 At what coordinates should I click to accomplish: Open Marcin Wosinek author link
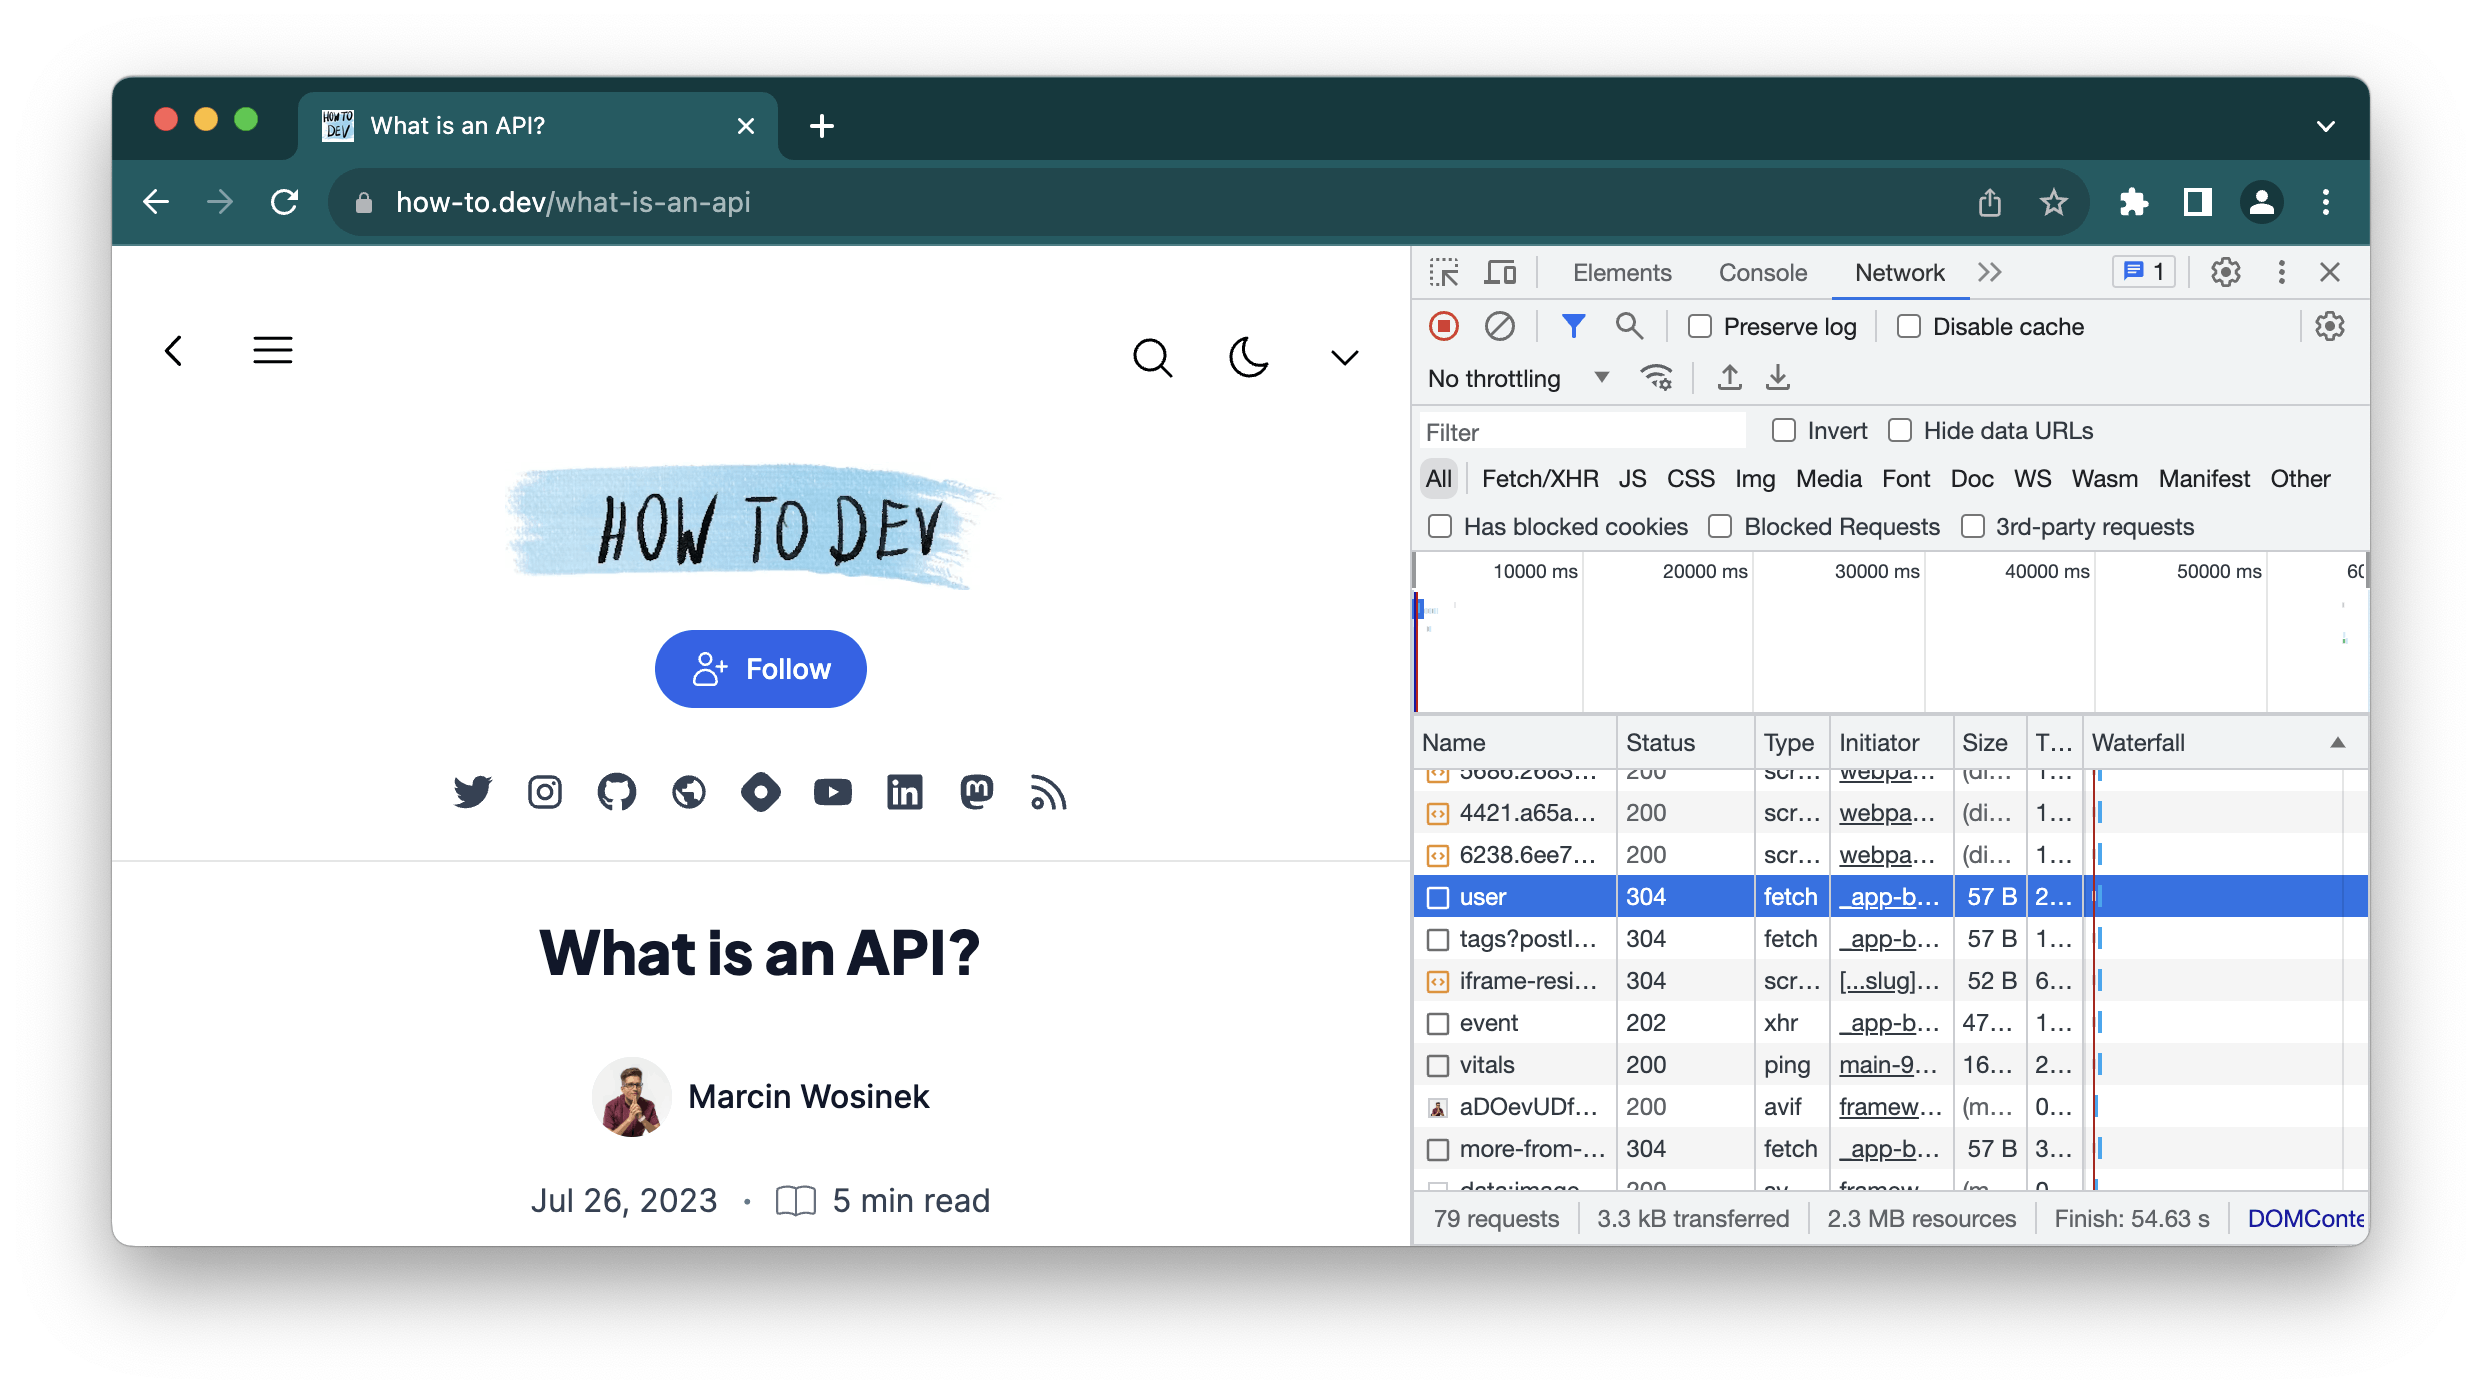[808, 1097]
